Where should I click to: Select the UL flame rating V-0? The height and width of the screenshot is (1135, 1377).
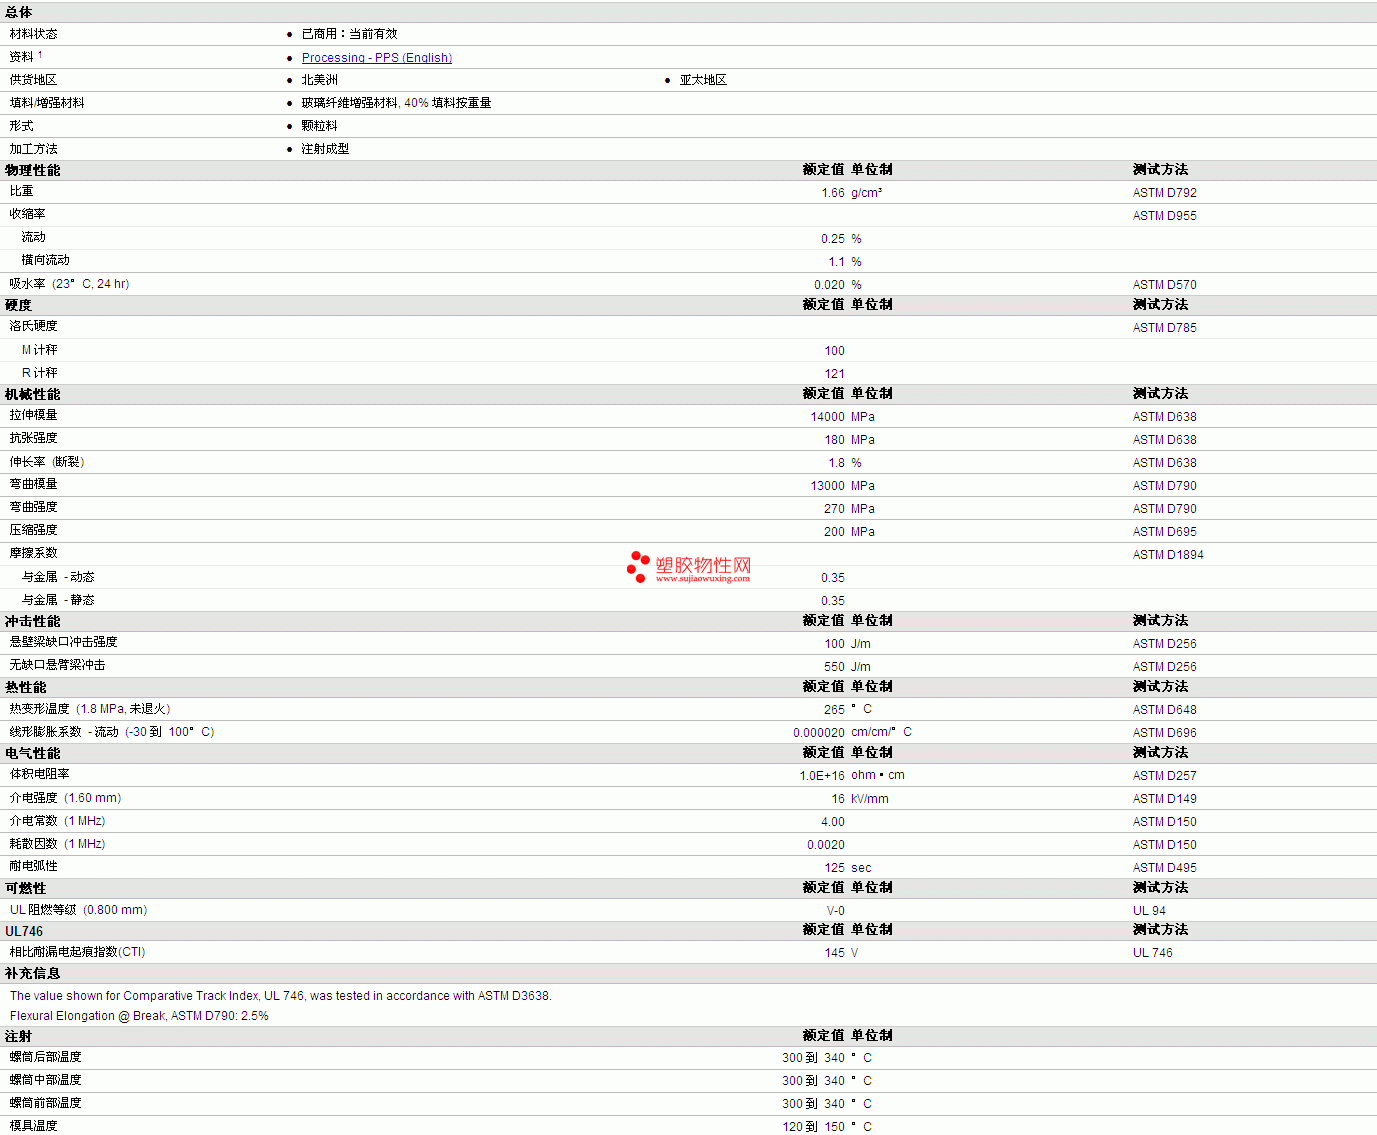pyautogui.click(x=836, y=911)
